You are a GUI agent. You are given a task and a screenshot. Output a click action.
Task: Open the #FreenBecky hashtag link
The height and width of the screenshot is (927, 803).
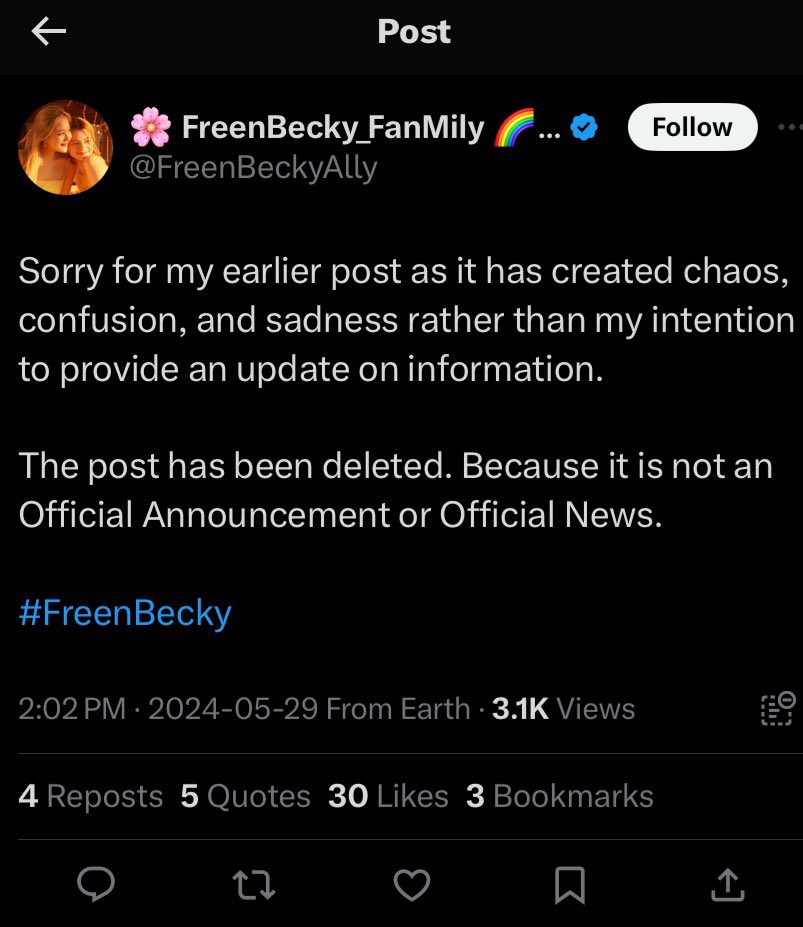(x=125, y=612)
